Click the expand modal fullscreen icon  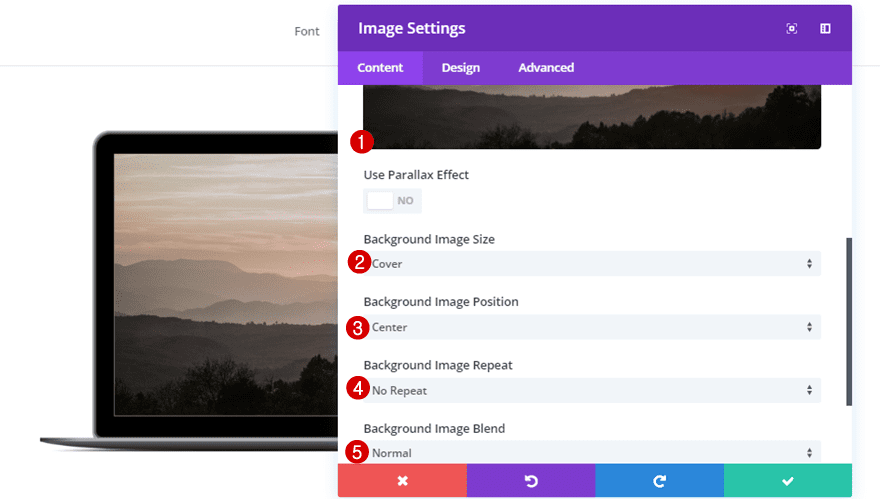pyautogui.click(x=791, y=29)
